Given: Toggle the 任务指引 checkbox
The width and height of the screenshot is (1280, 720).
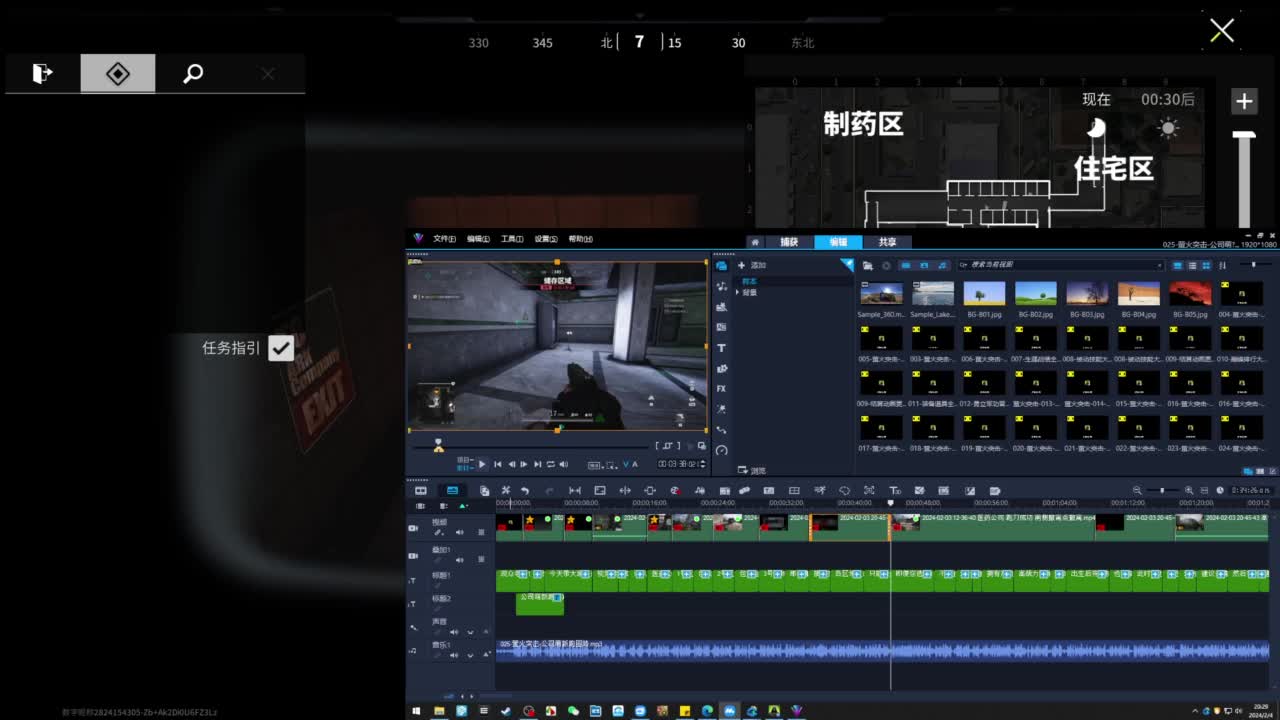Looking at the screenshot, I should (281, 348).
